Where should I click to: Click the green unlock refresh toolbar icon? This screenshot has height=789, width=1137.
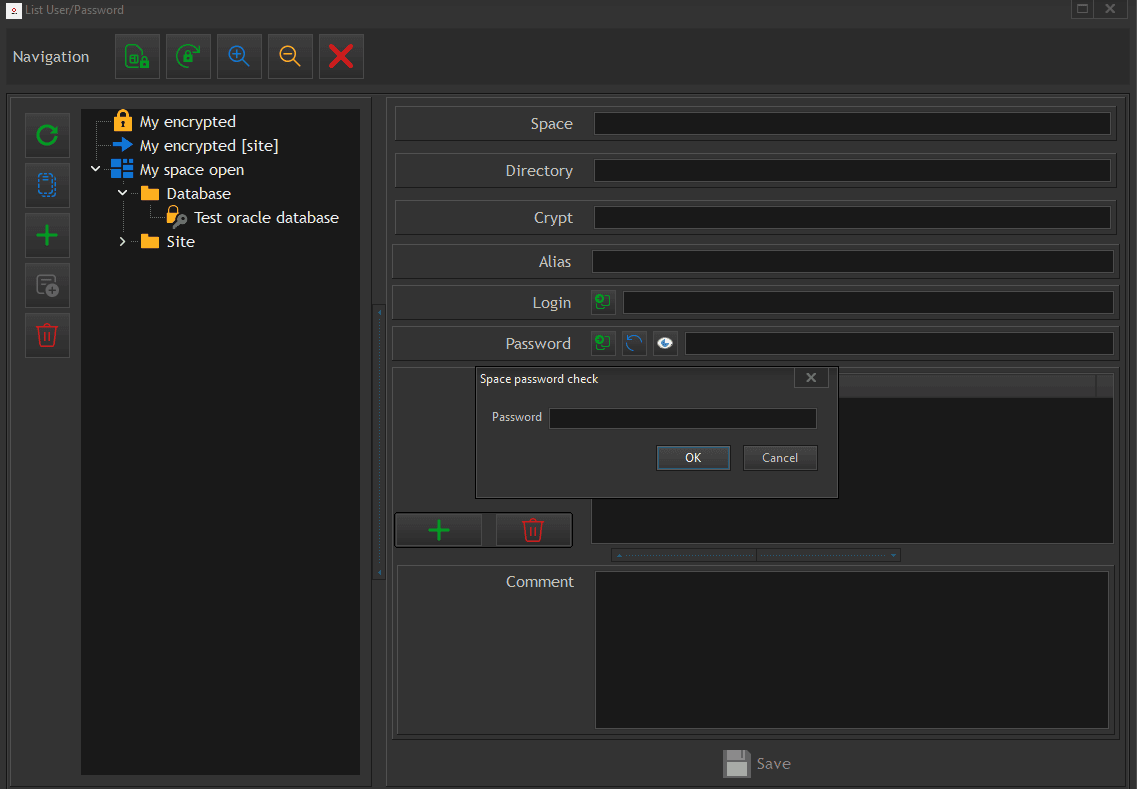[x=188, y=57]
